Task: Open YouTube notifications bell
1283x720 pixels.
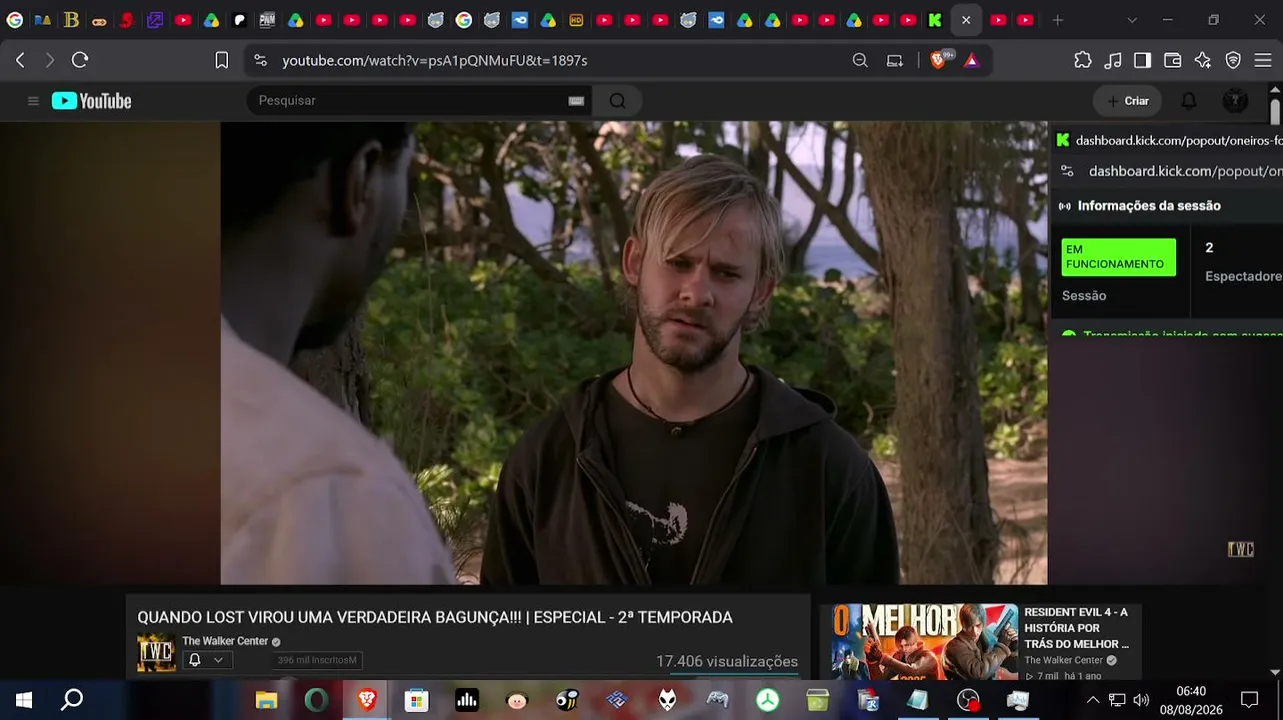Action: [1189, 101]
